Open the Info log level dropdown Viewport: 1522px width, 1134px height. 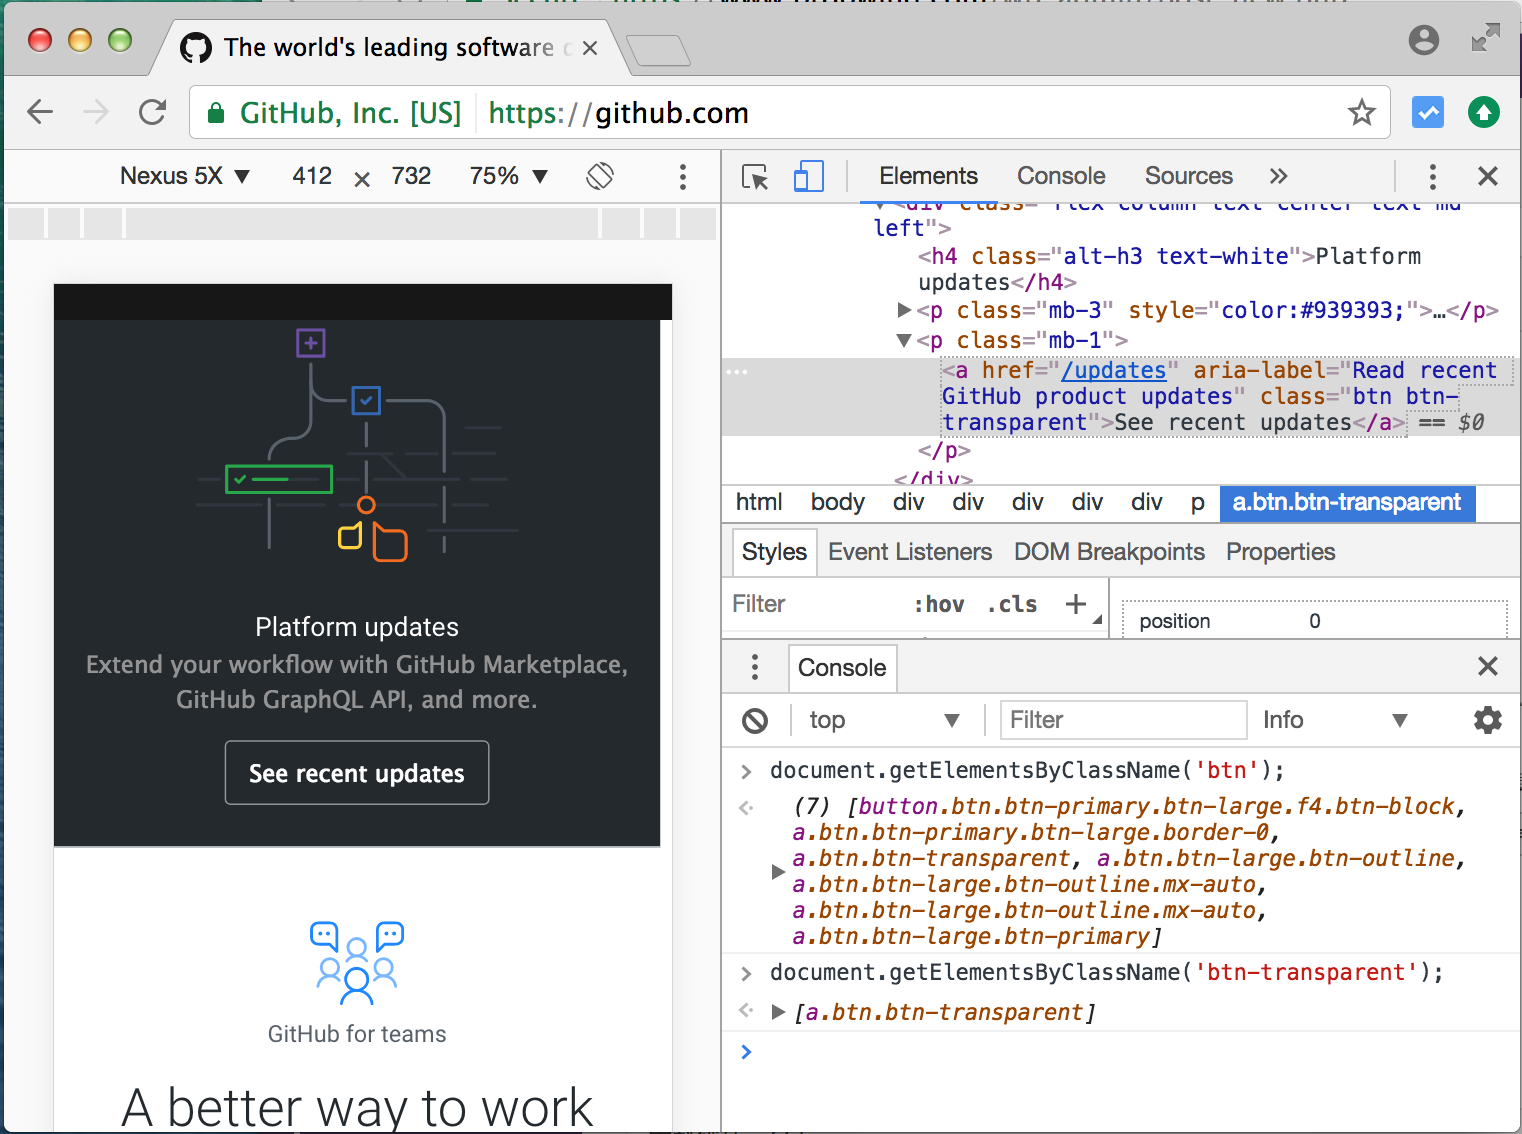pos(1336,720)
